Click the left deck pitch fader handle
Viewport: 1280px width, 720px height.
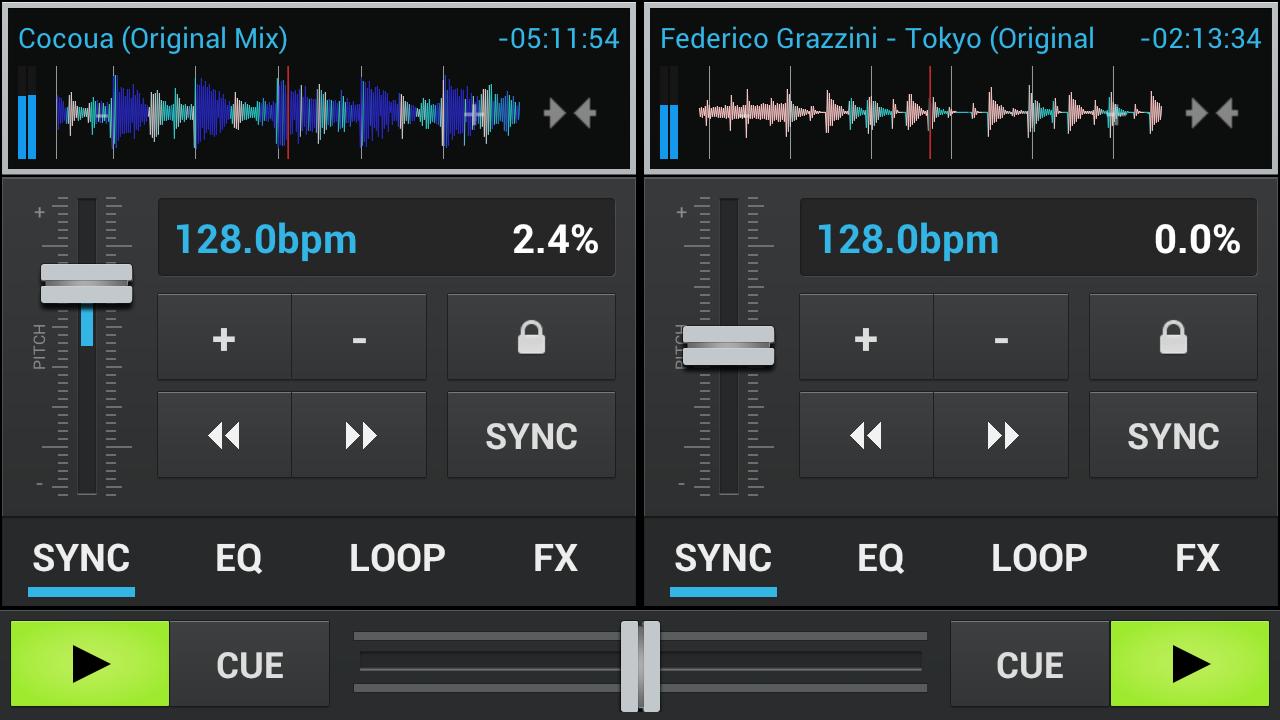coord(86,284)
